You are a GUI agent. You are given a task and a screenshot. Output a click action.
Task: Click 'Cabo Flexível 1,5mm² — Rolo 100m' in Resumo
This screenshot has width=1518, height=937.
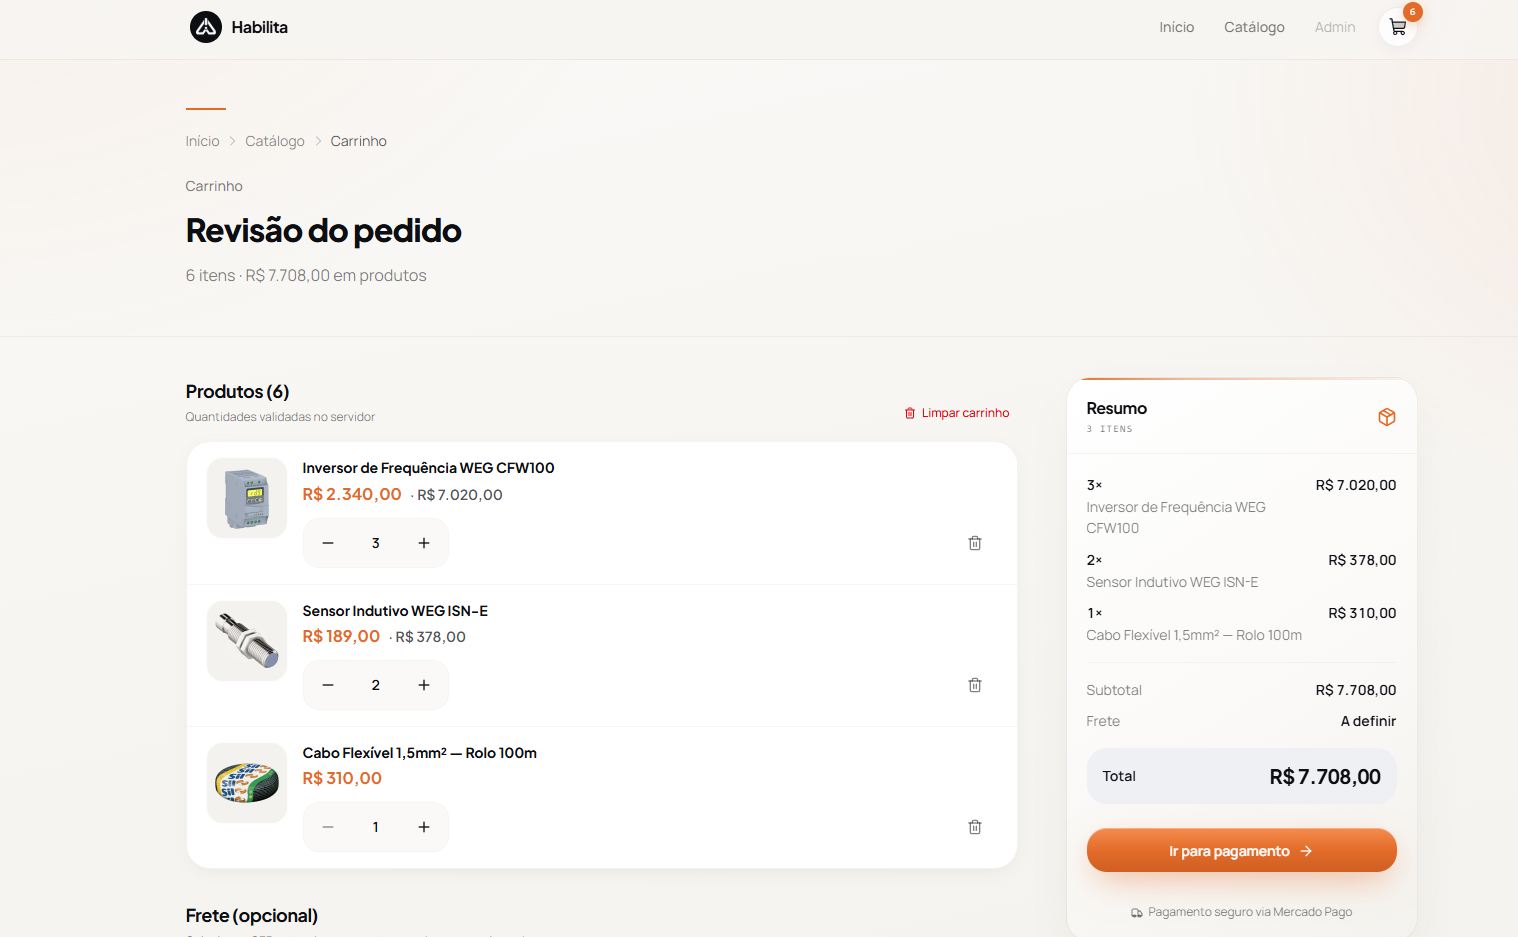click(x=1194, y=635)
